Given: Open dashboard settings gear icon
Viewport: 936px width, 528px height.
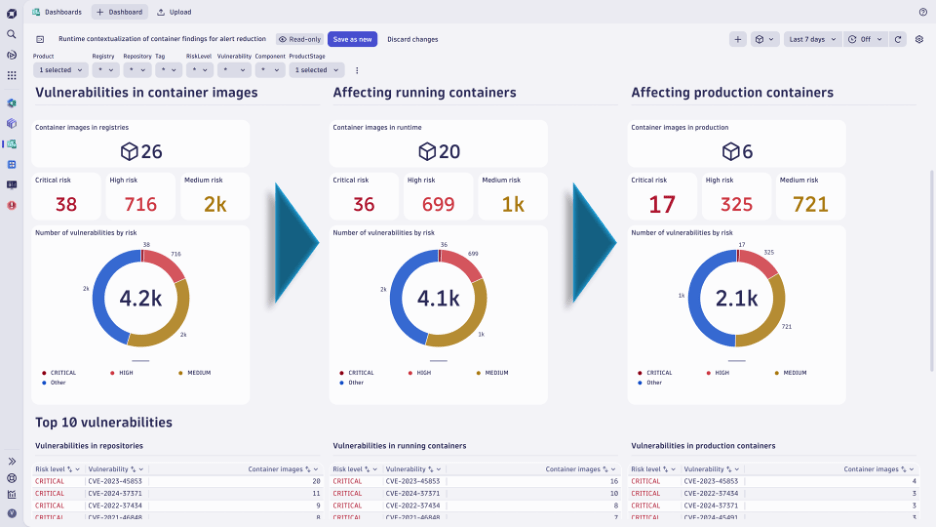Looking at the screenshot, I should tap(919, 39).
